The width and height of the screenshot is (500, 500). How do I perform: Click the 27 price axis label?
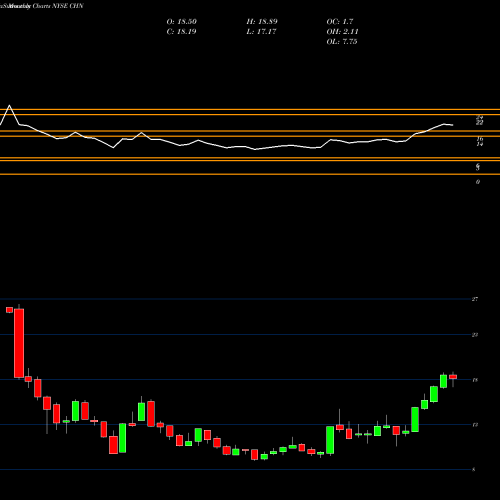coord(475,299)
